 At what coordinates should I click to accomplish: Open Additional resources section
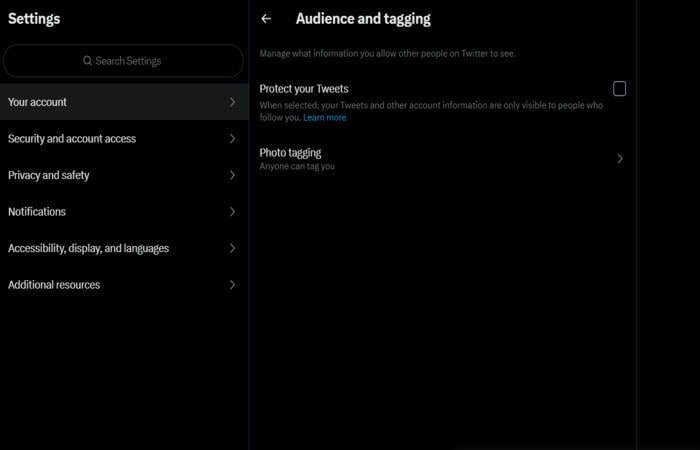124,285
